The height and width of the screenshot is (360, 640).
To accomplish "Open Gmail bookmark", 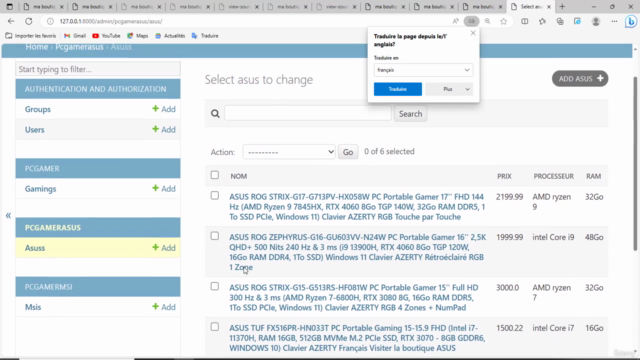I will [x=75, y=36].
